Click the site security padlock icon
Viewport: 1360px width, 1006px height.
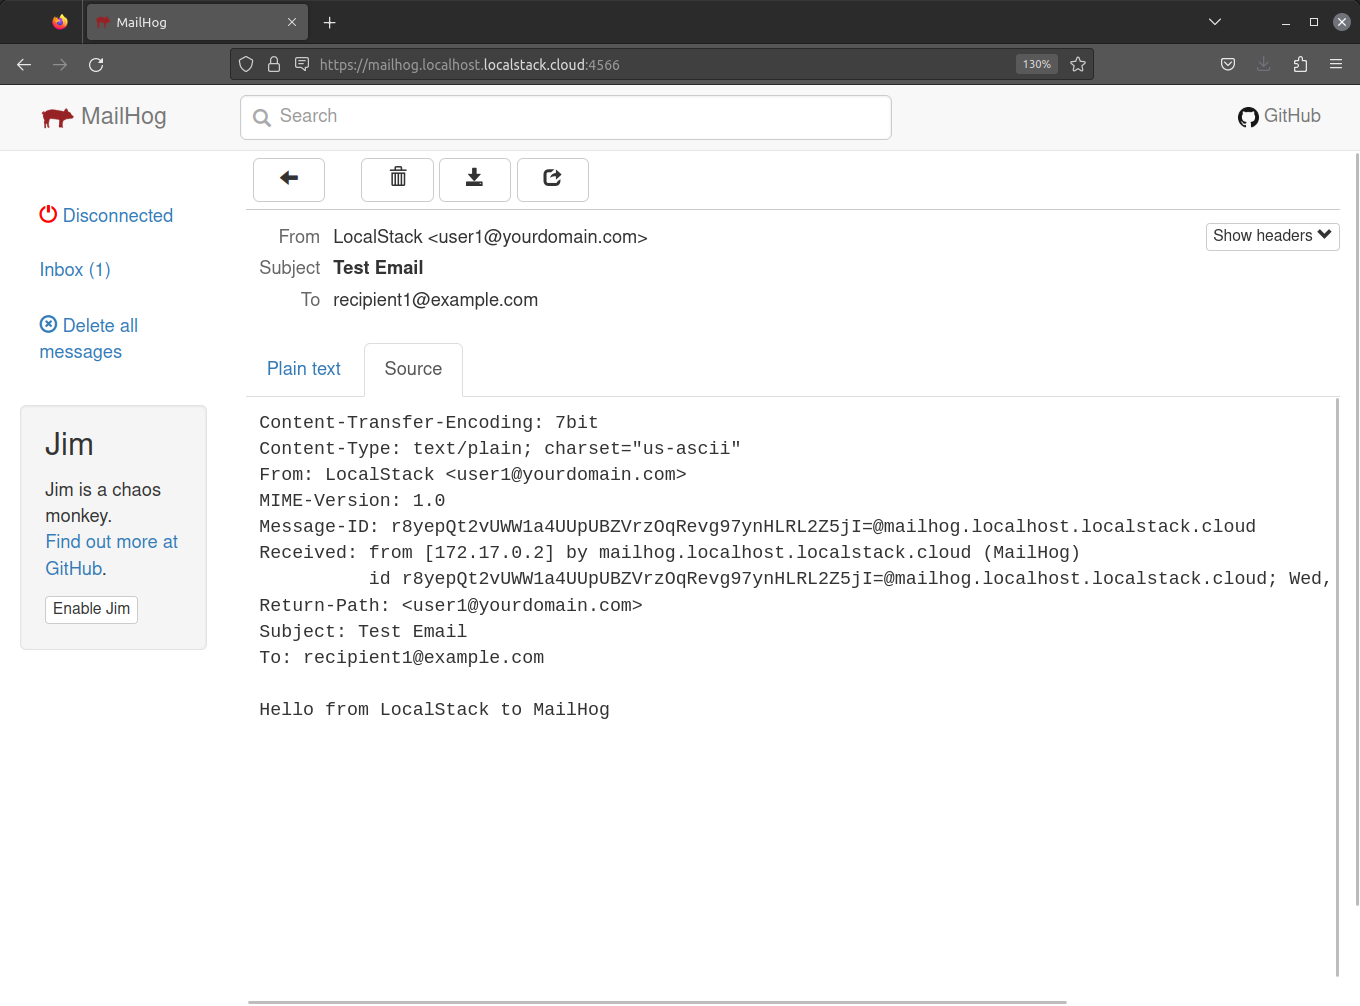274,65
